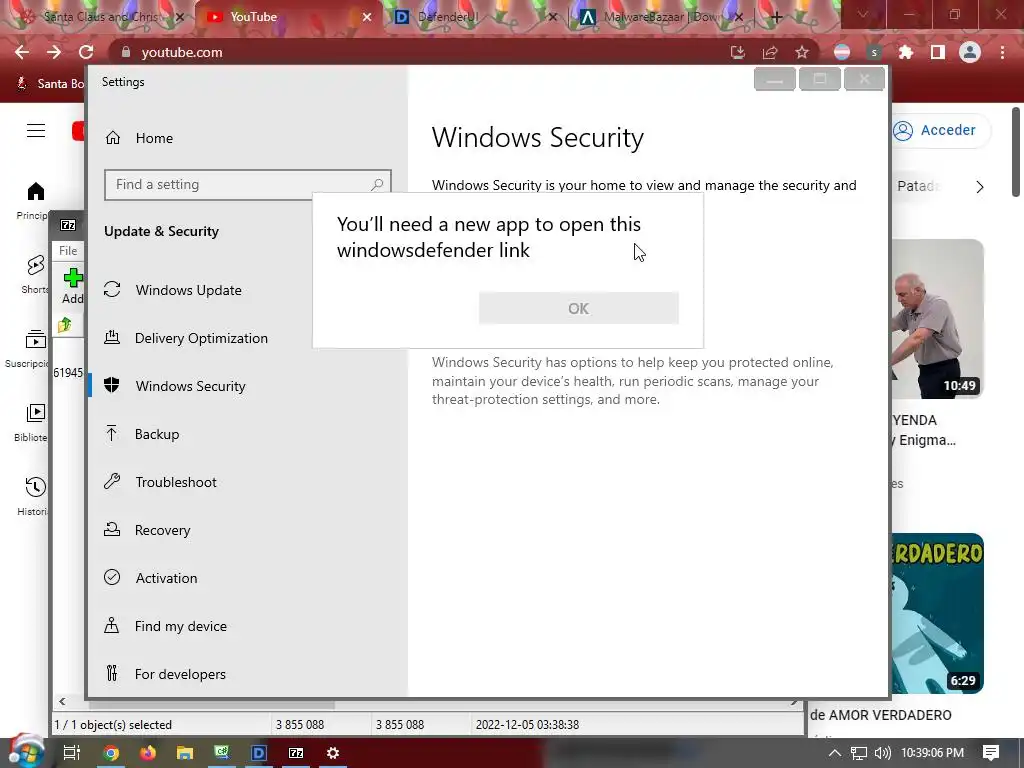The image size is (1024, 768).
Task: Click the Add button in 7-Zip toolbar
Action: (72, 286)
